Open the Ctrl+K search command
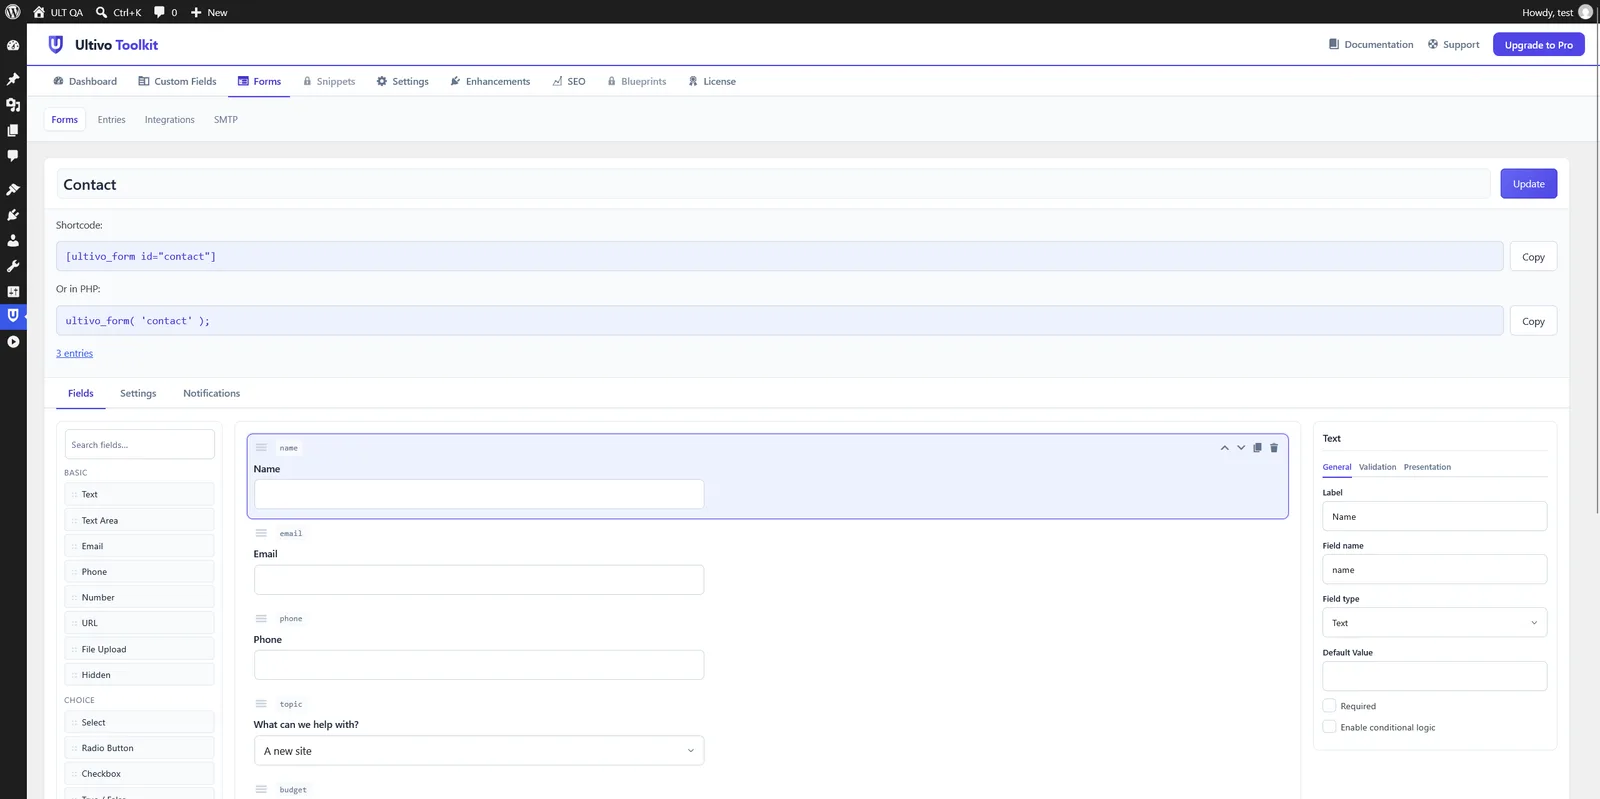The image size is (1600, 799). (118, 12)
